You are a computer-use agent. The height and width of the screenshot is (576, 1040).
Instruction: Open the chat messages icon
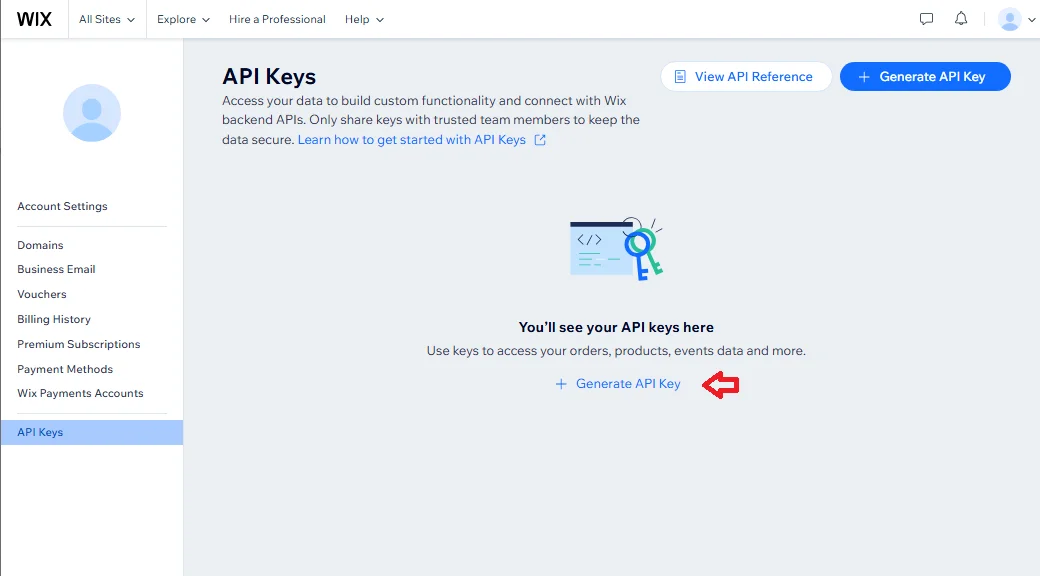926,18
